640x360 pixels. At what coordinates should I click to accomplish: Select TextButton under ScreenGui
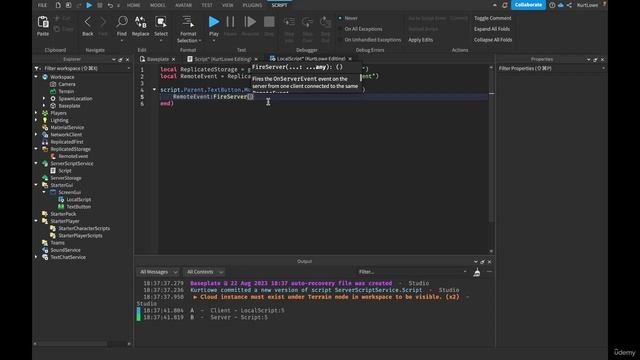(78, 207)
